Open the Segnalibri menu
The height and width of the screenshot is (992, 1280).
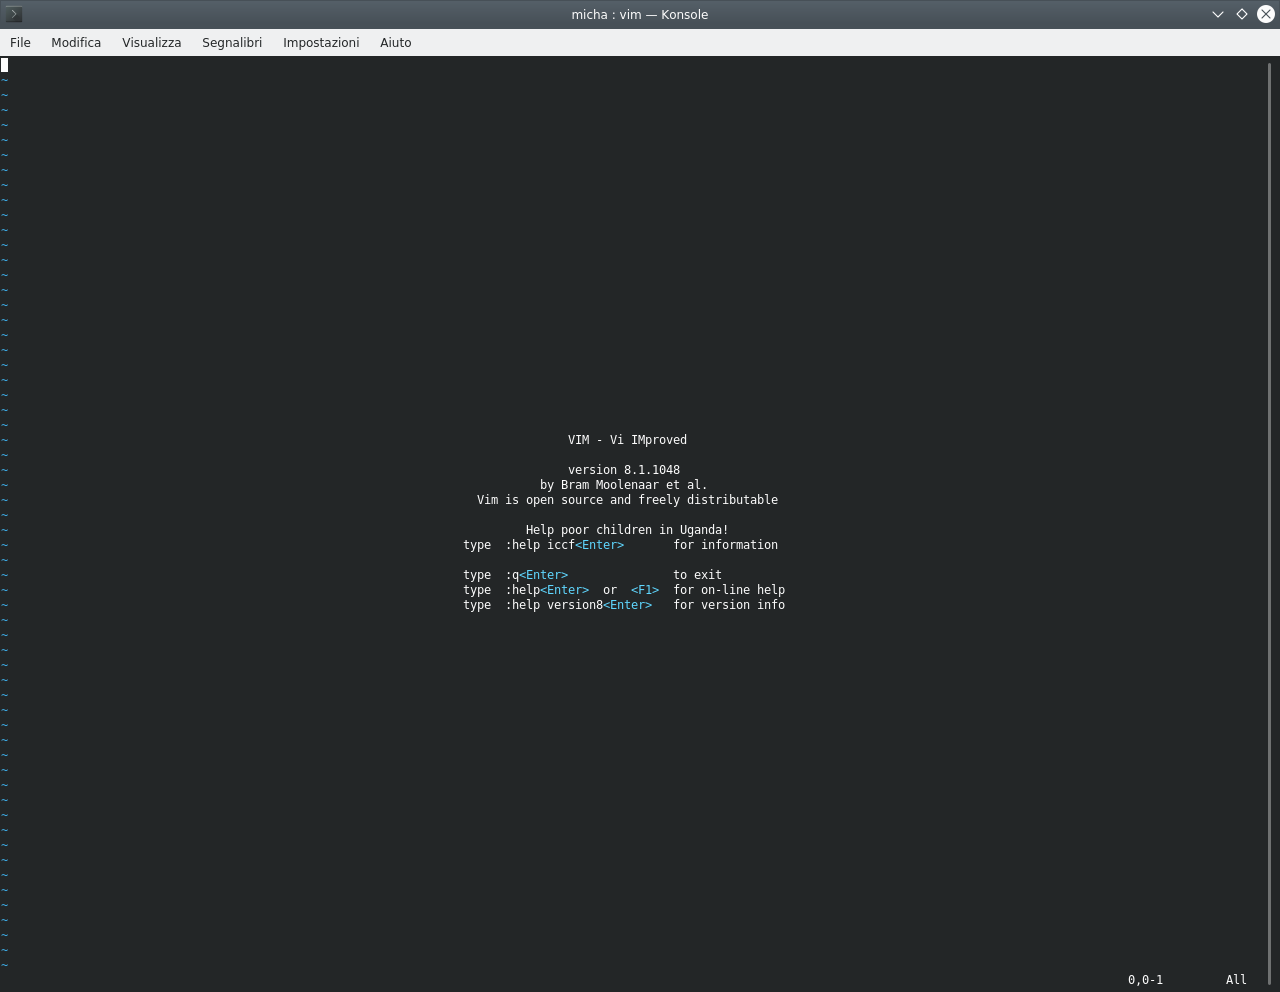click(232, 42)
